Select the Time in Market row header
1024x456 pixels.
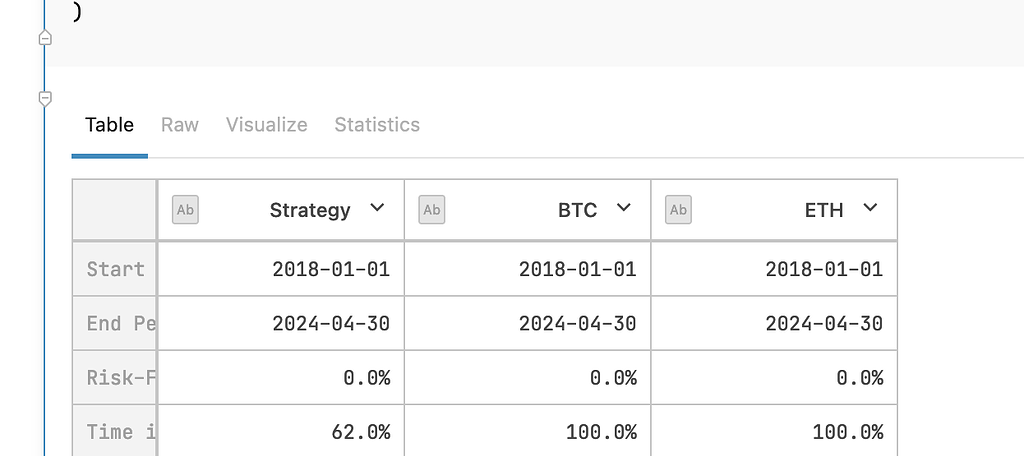[115, 432]
